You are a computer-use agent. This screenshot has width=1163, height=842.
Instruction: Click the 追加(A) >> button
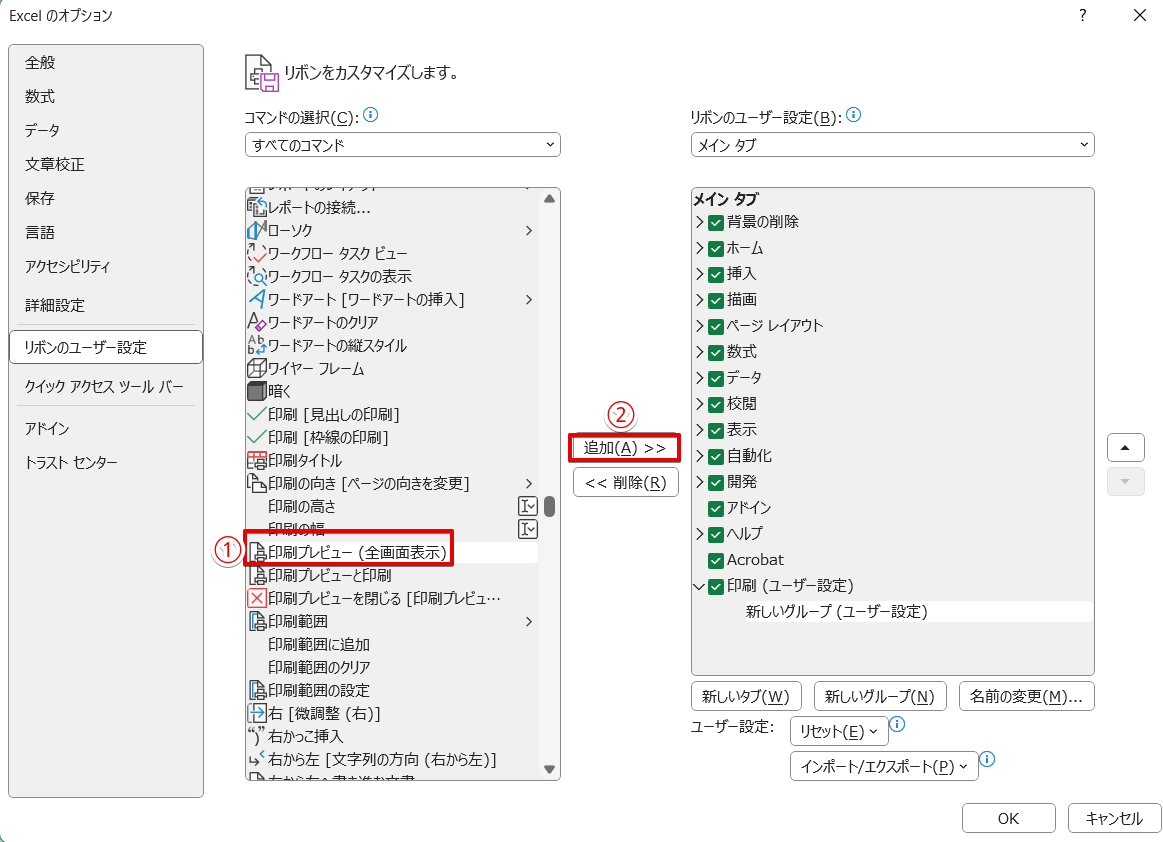tap(625, 447)
